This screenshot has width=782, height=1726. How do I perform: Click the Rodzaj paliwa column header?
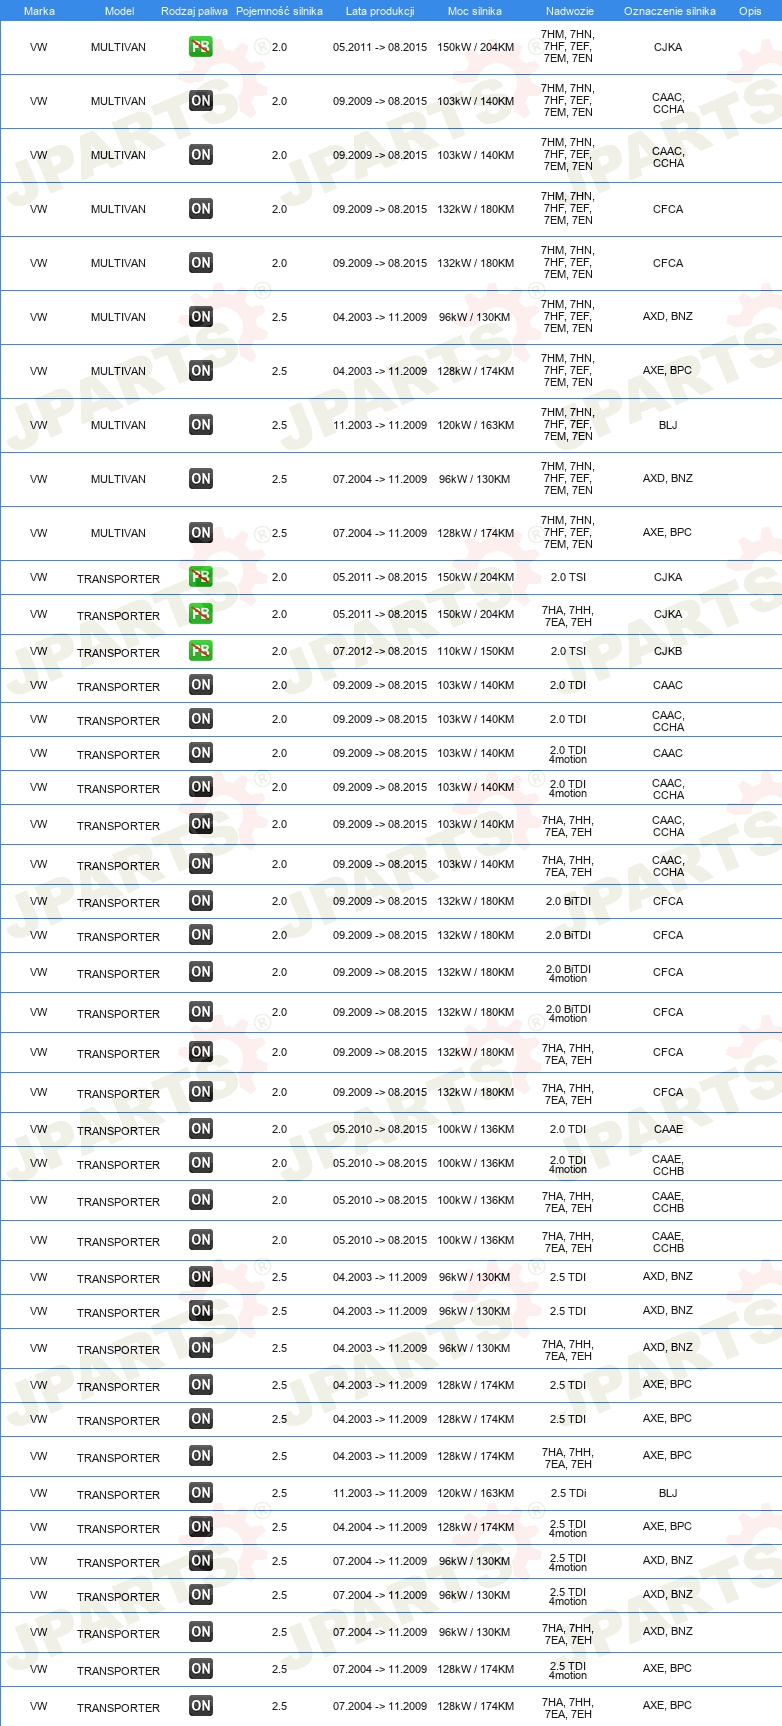pos(194,11)
